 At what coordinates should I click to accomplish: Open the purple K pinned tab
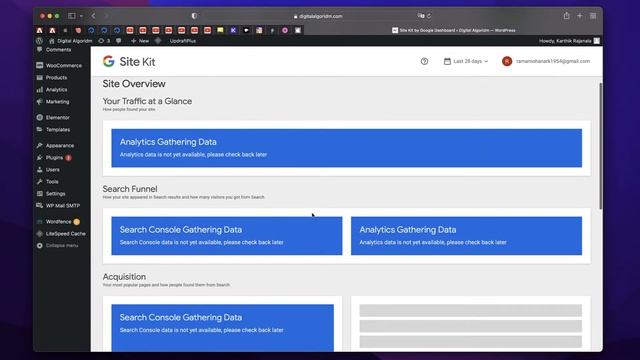(x=233, y=30)
